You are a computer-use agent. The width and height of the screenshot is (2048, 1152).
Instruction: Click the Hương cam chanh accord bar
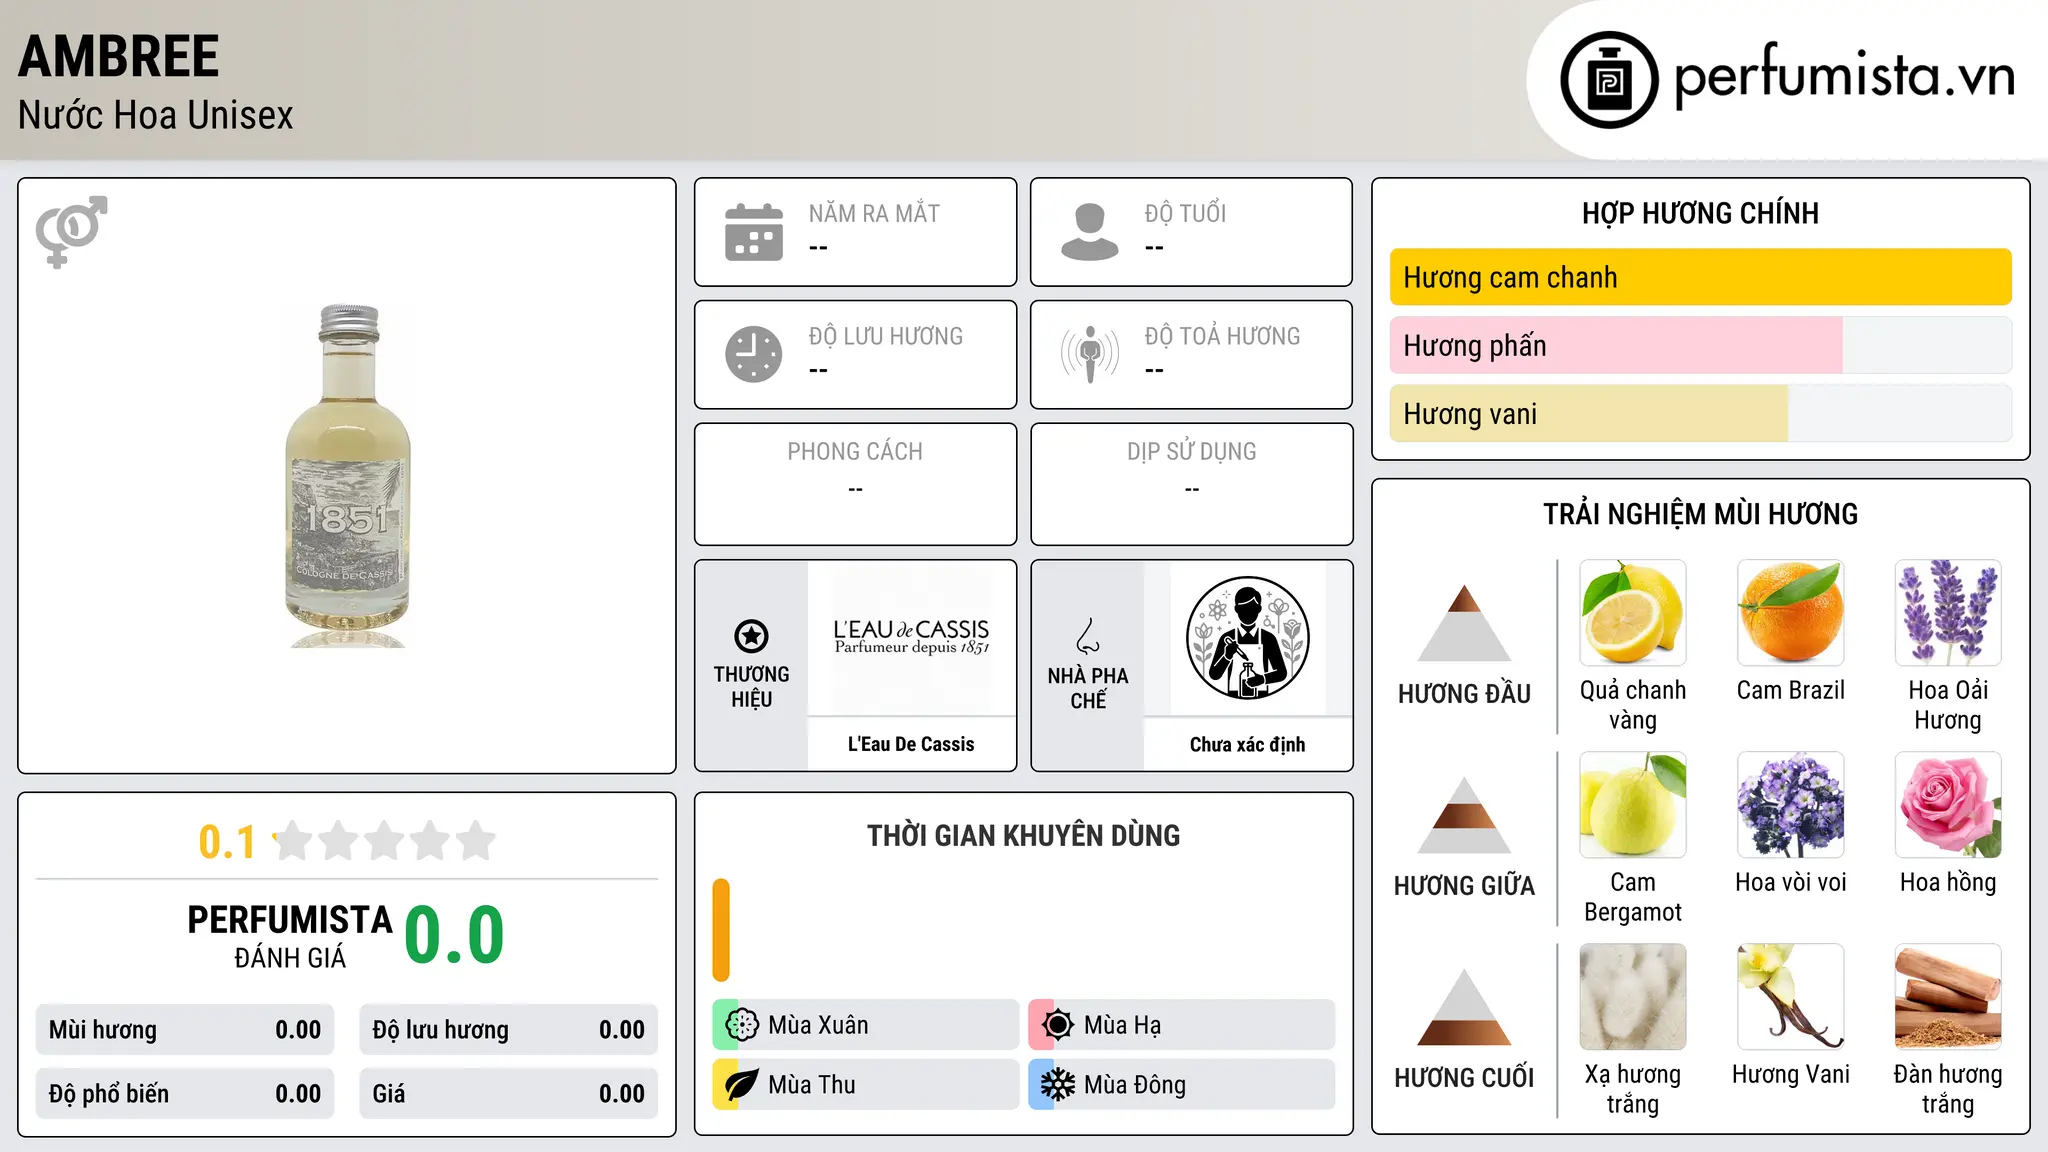click(x=1701, y=277)
